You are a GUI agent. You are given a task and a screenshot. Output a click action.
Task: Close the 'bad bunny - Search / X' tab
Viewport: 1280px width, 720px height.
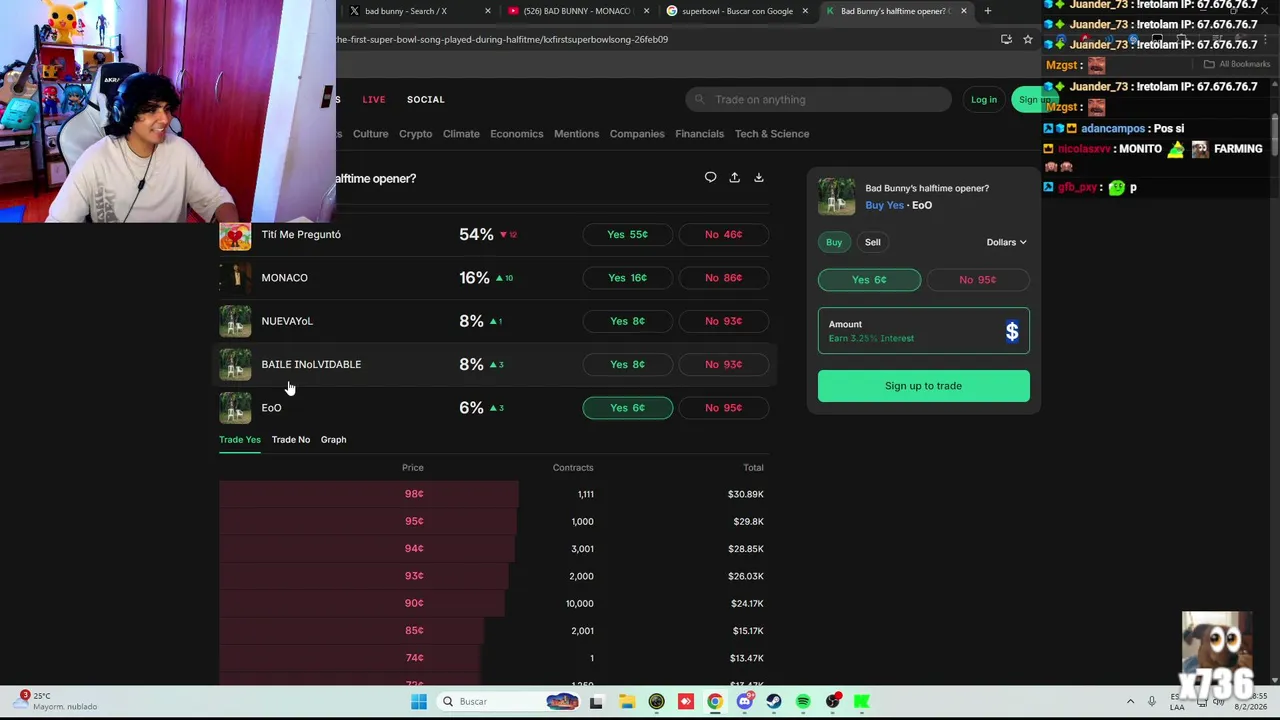click(x=488, y=11)
